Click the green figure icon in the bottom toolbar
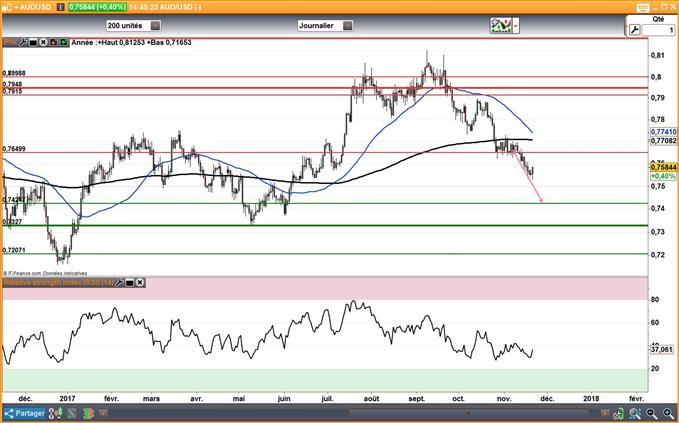This screenshot has width=679, height=423. click(x=619, y=413)
